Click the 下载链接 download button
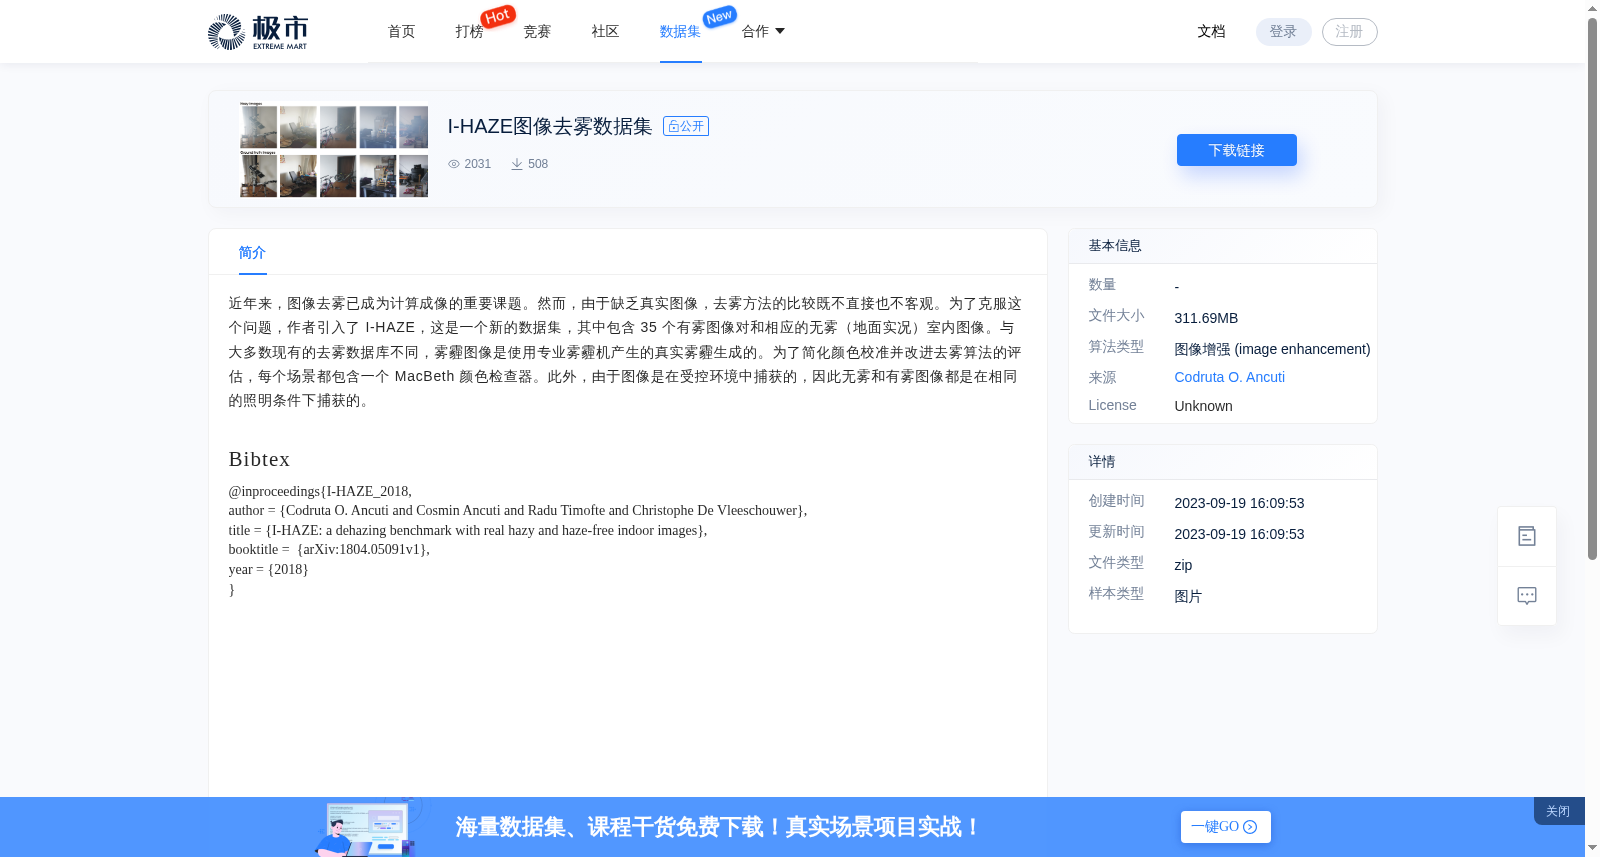The height and width of the screenshot is (857, 1600). click(x=1237, y=150)
